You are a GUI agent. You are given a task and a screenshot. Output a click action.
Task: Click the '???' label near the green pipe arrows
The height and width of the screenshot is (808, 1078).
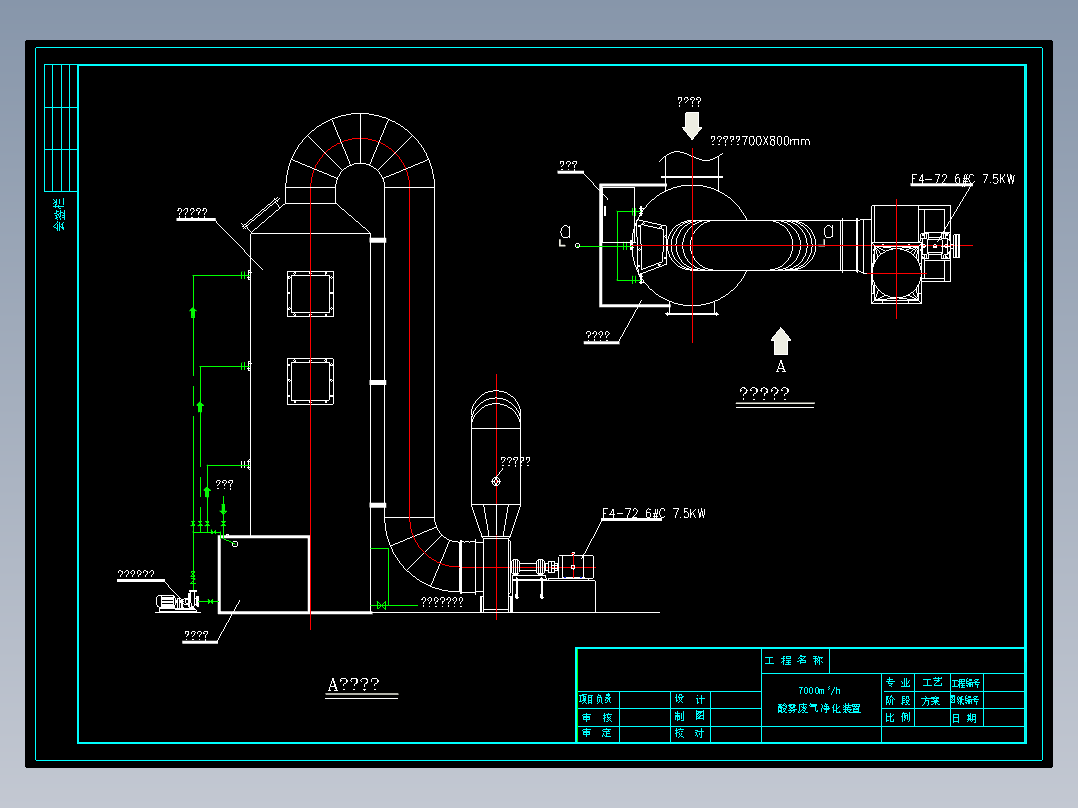(x=225, y=485)
